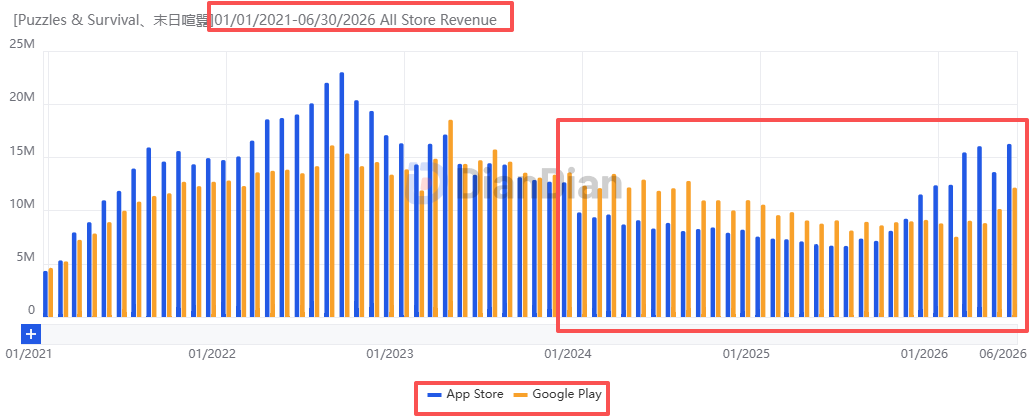Click the 01/2022 x-axis date label
The image size is (1035, 417).
[212, 354]
